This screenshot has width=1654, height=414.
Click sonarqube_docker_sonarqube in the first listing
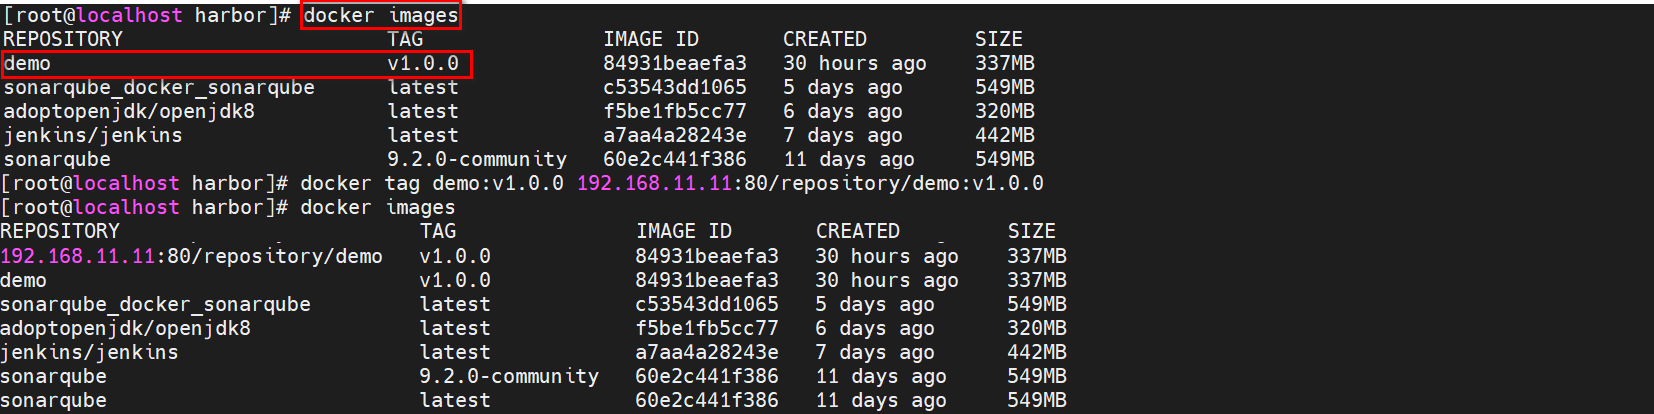pos(159,87)
